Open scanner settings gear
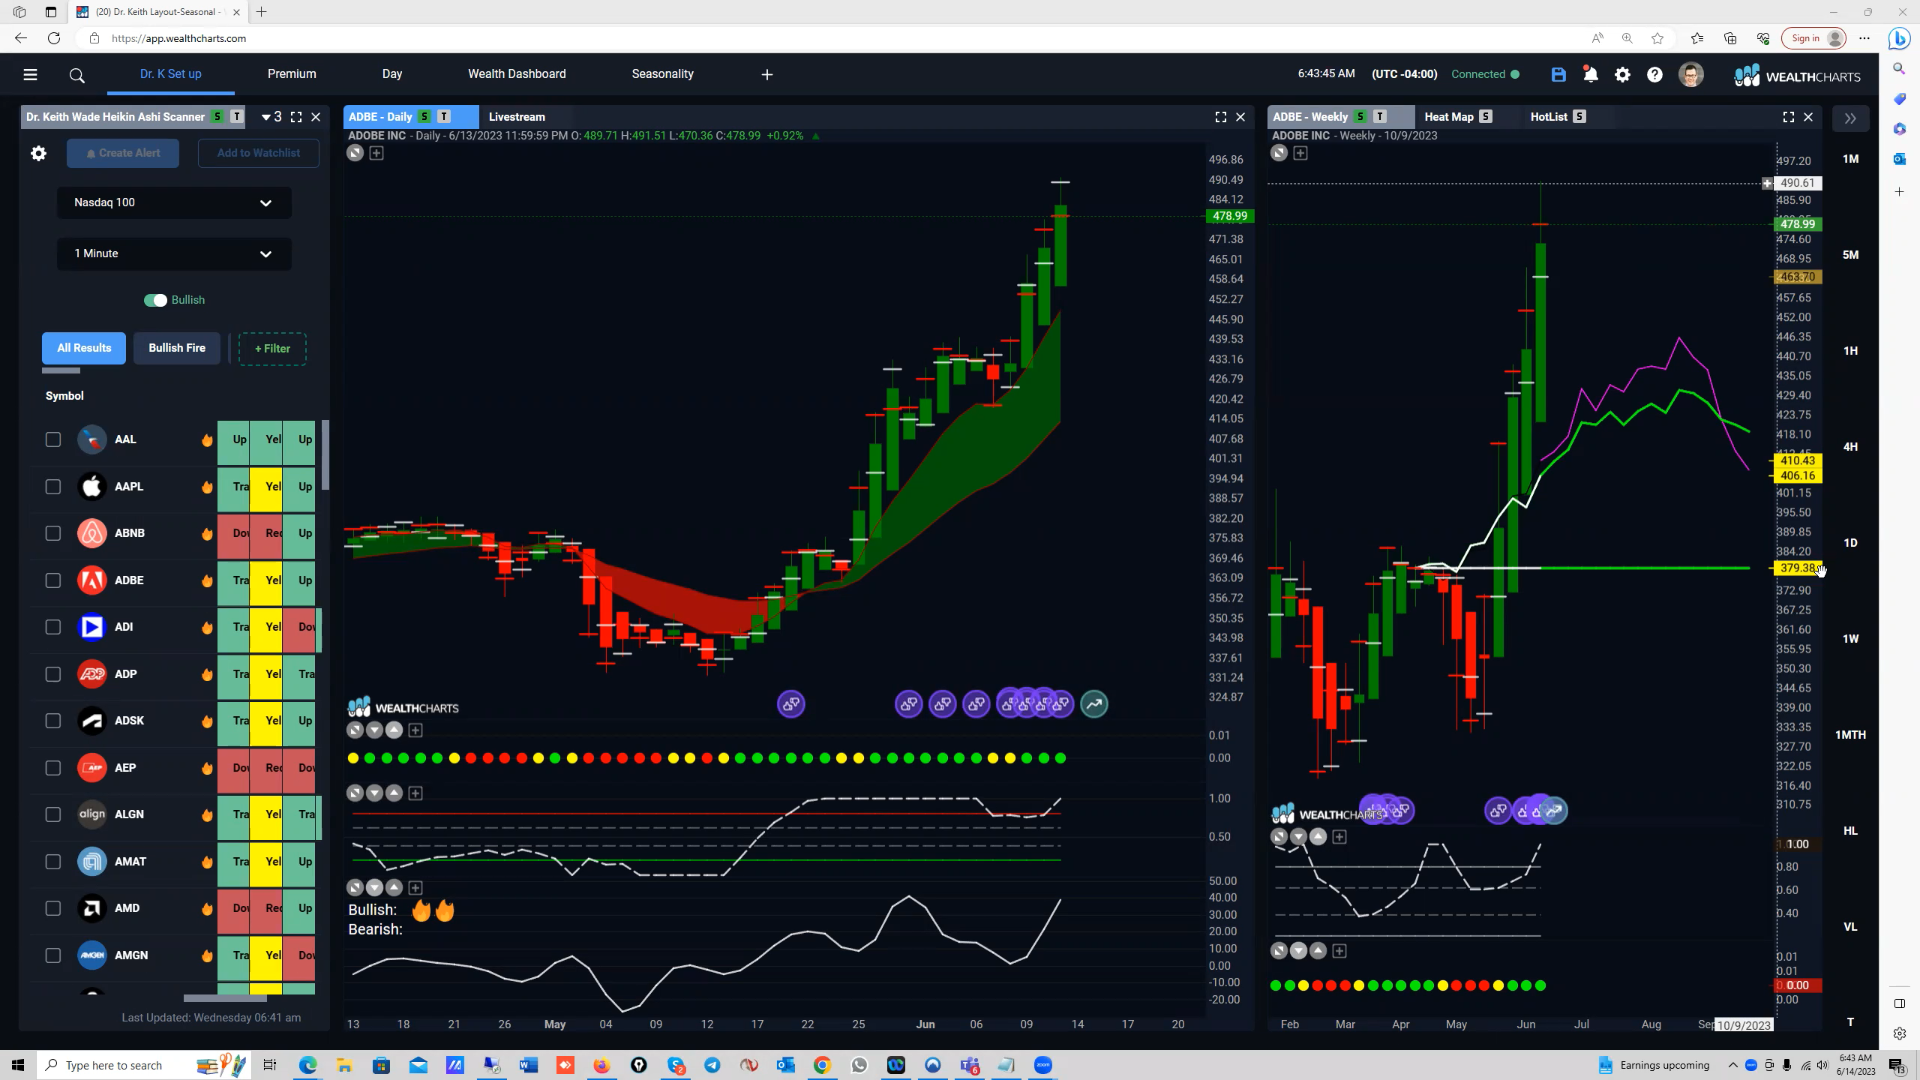This screenshot has height=1080, width=1920. (x=38, y=153)
